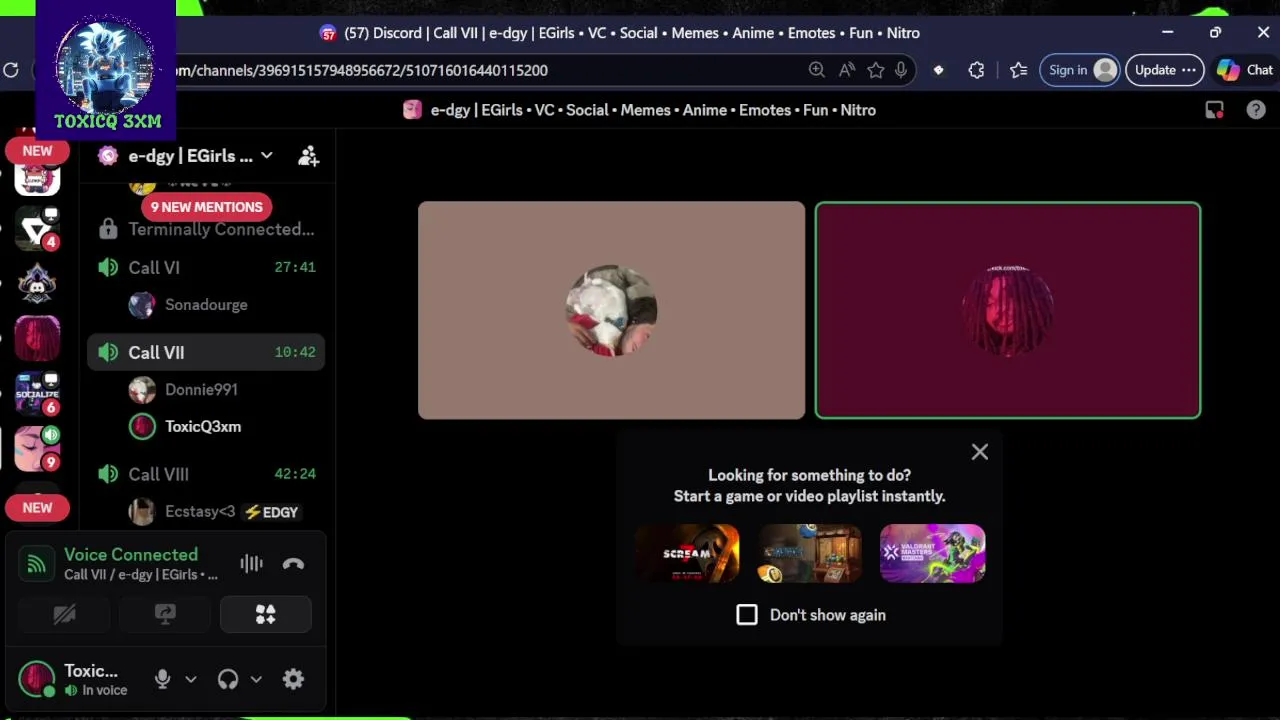The width and height of the screenshot is (1280, 720).
Task: Open Terminally Connected locked channel
Action: pos(206,229)
